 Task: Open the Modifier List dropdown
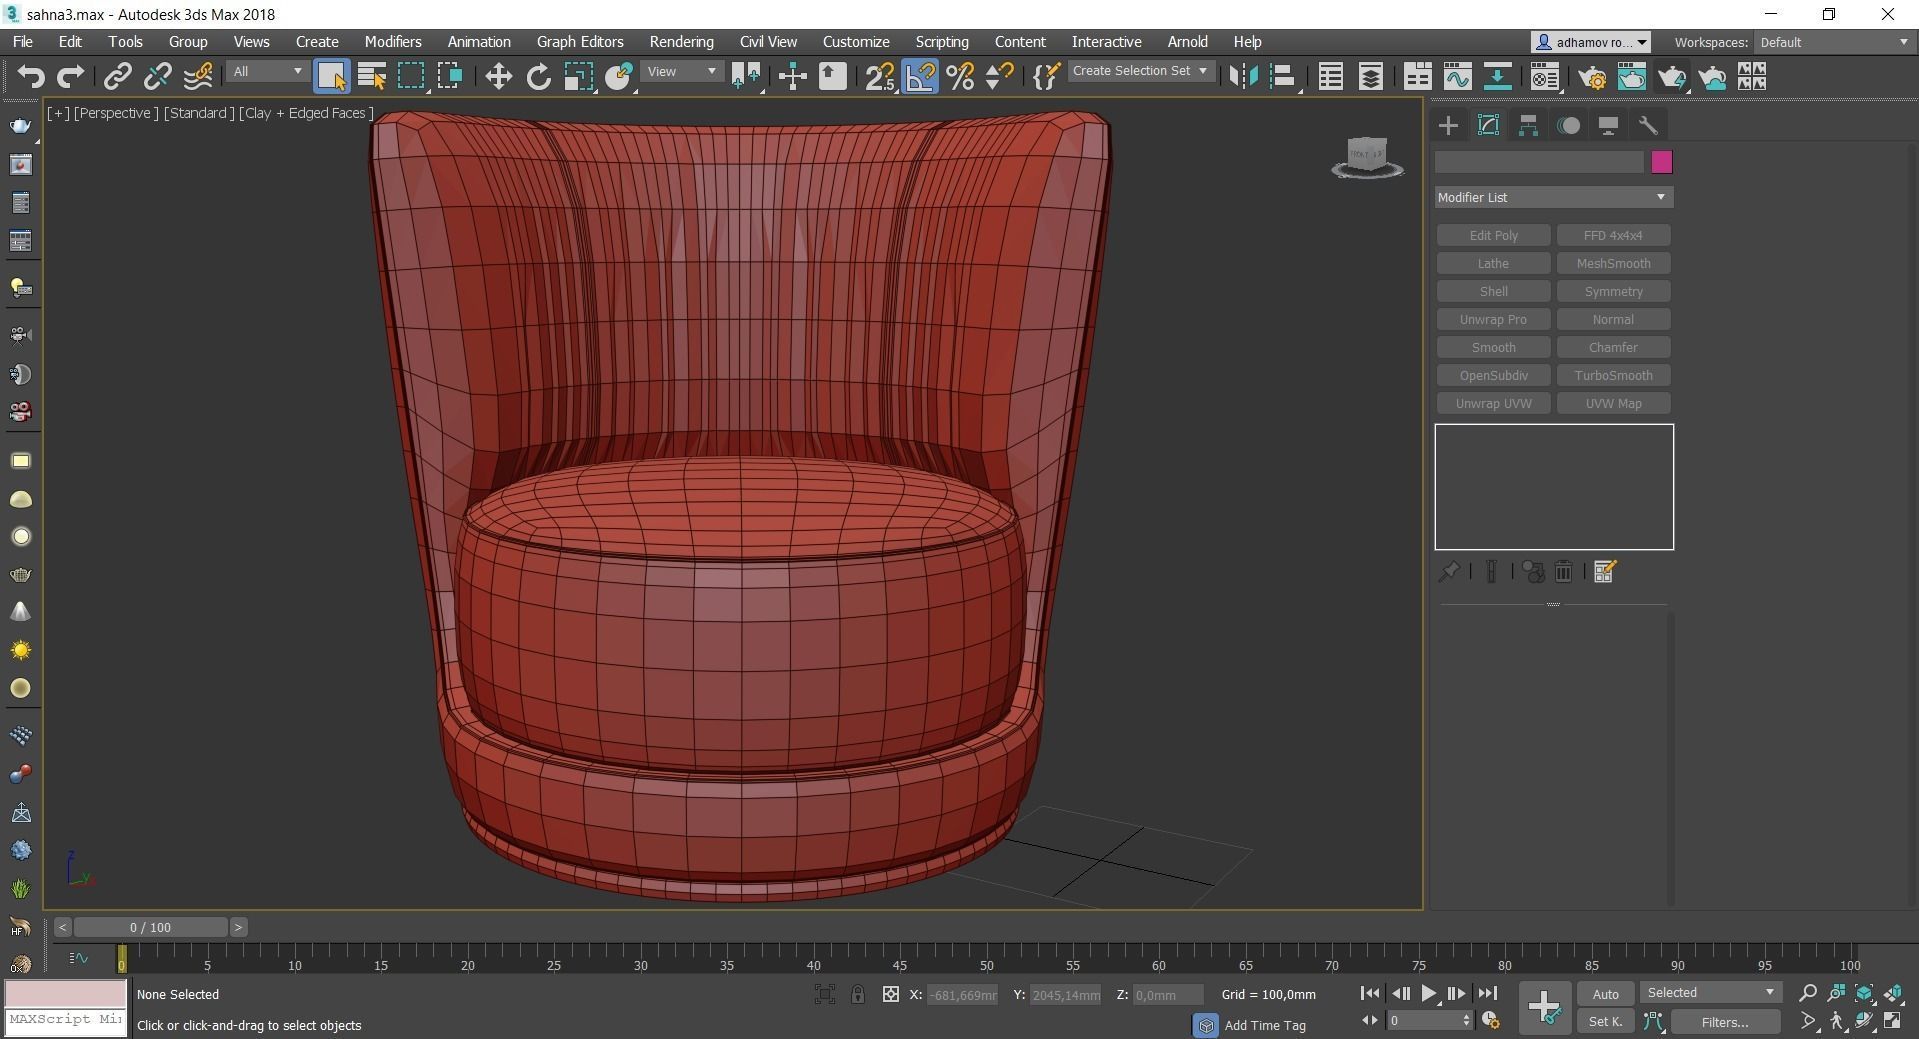(x=1553, y=197)
